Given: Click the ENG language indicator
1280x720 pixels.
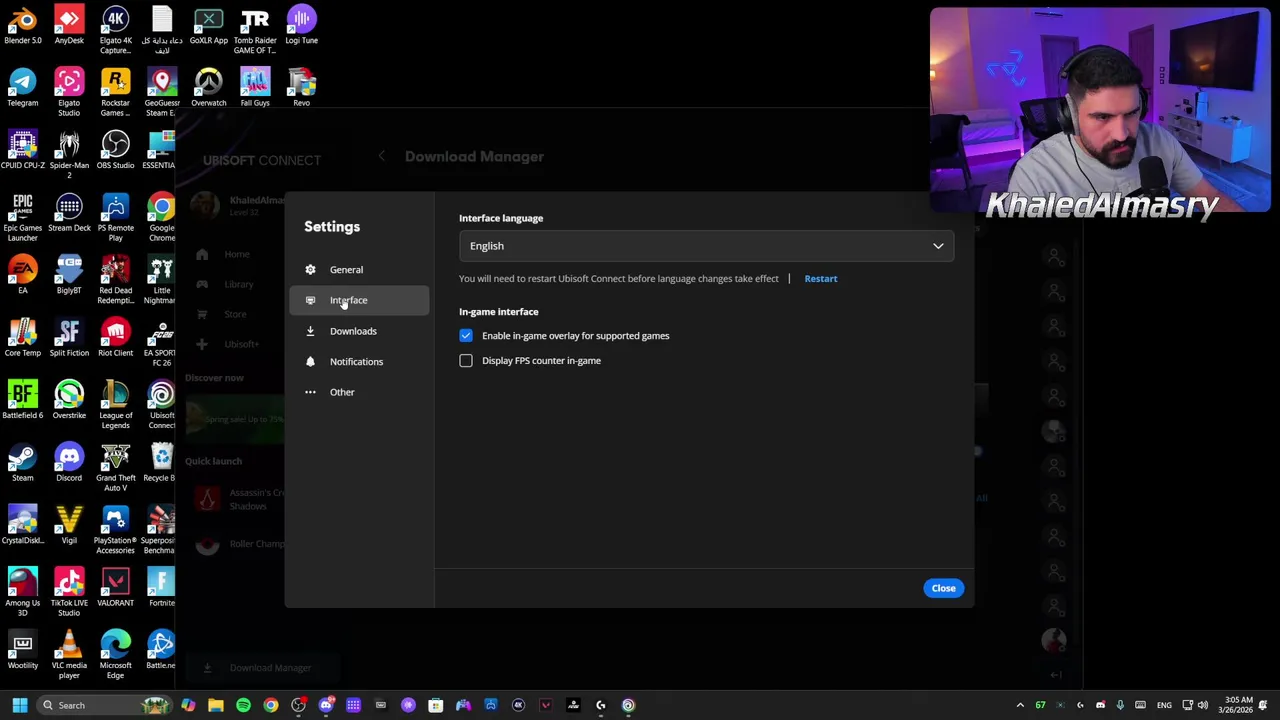Looking at the screenshot, I should (x=1164, y=705).
